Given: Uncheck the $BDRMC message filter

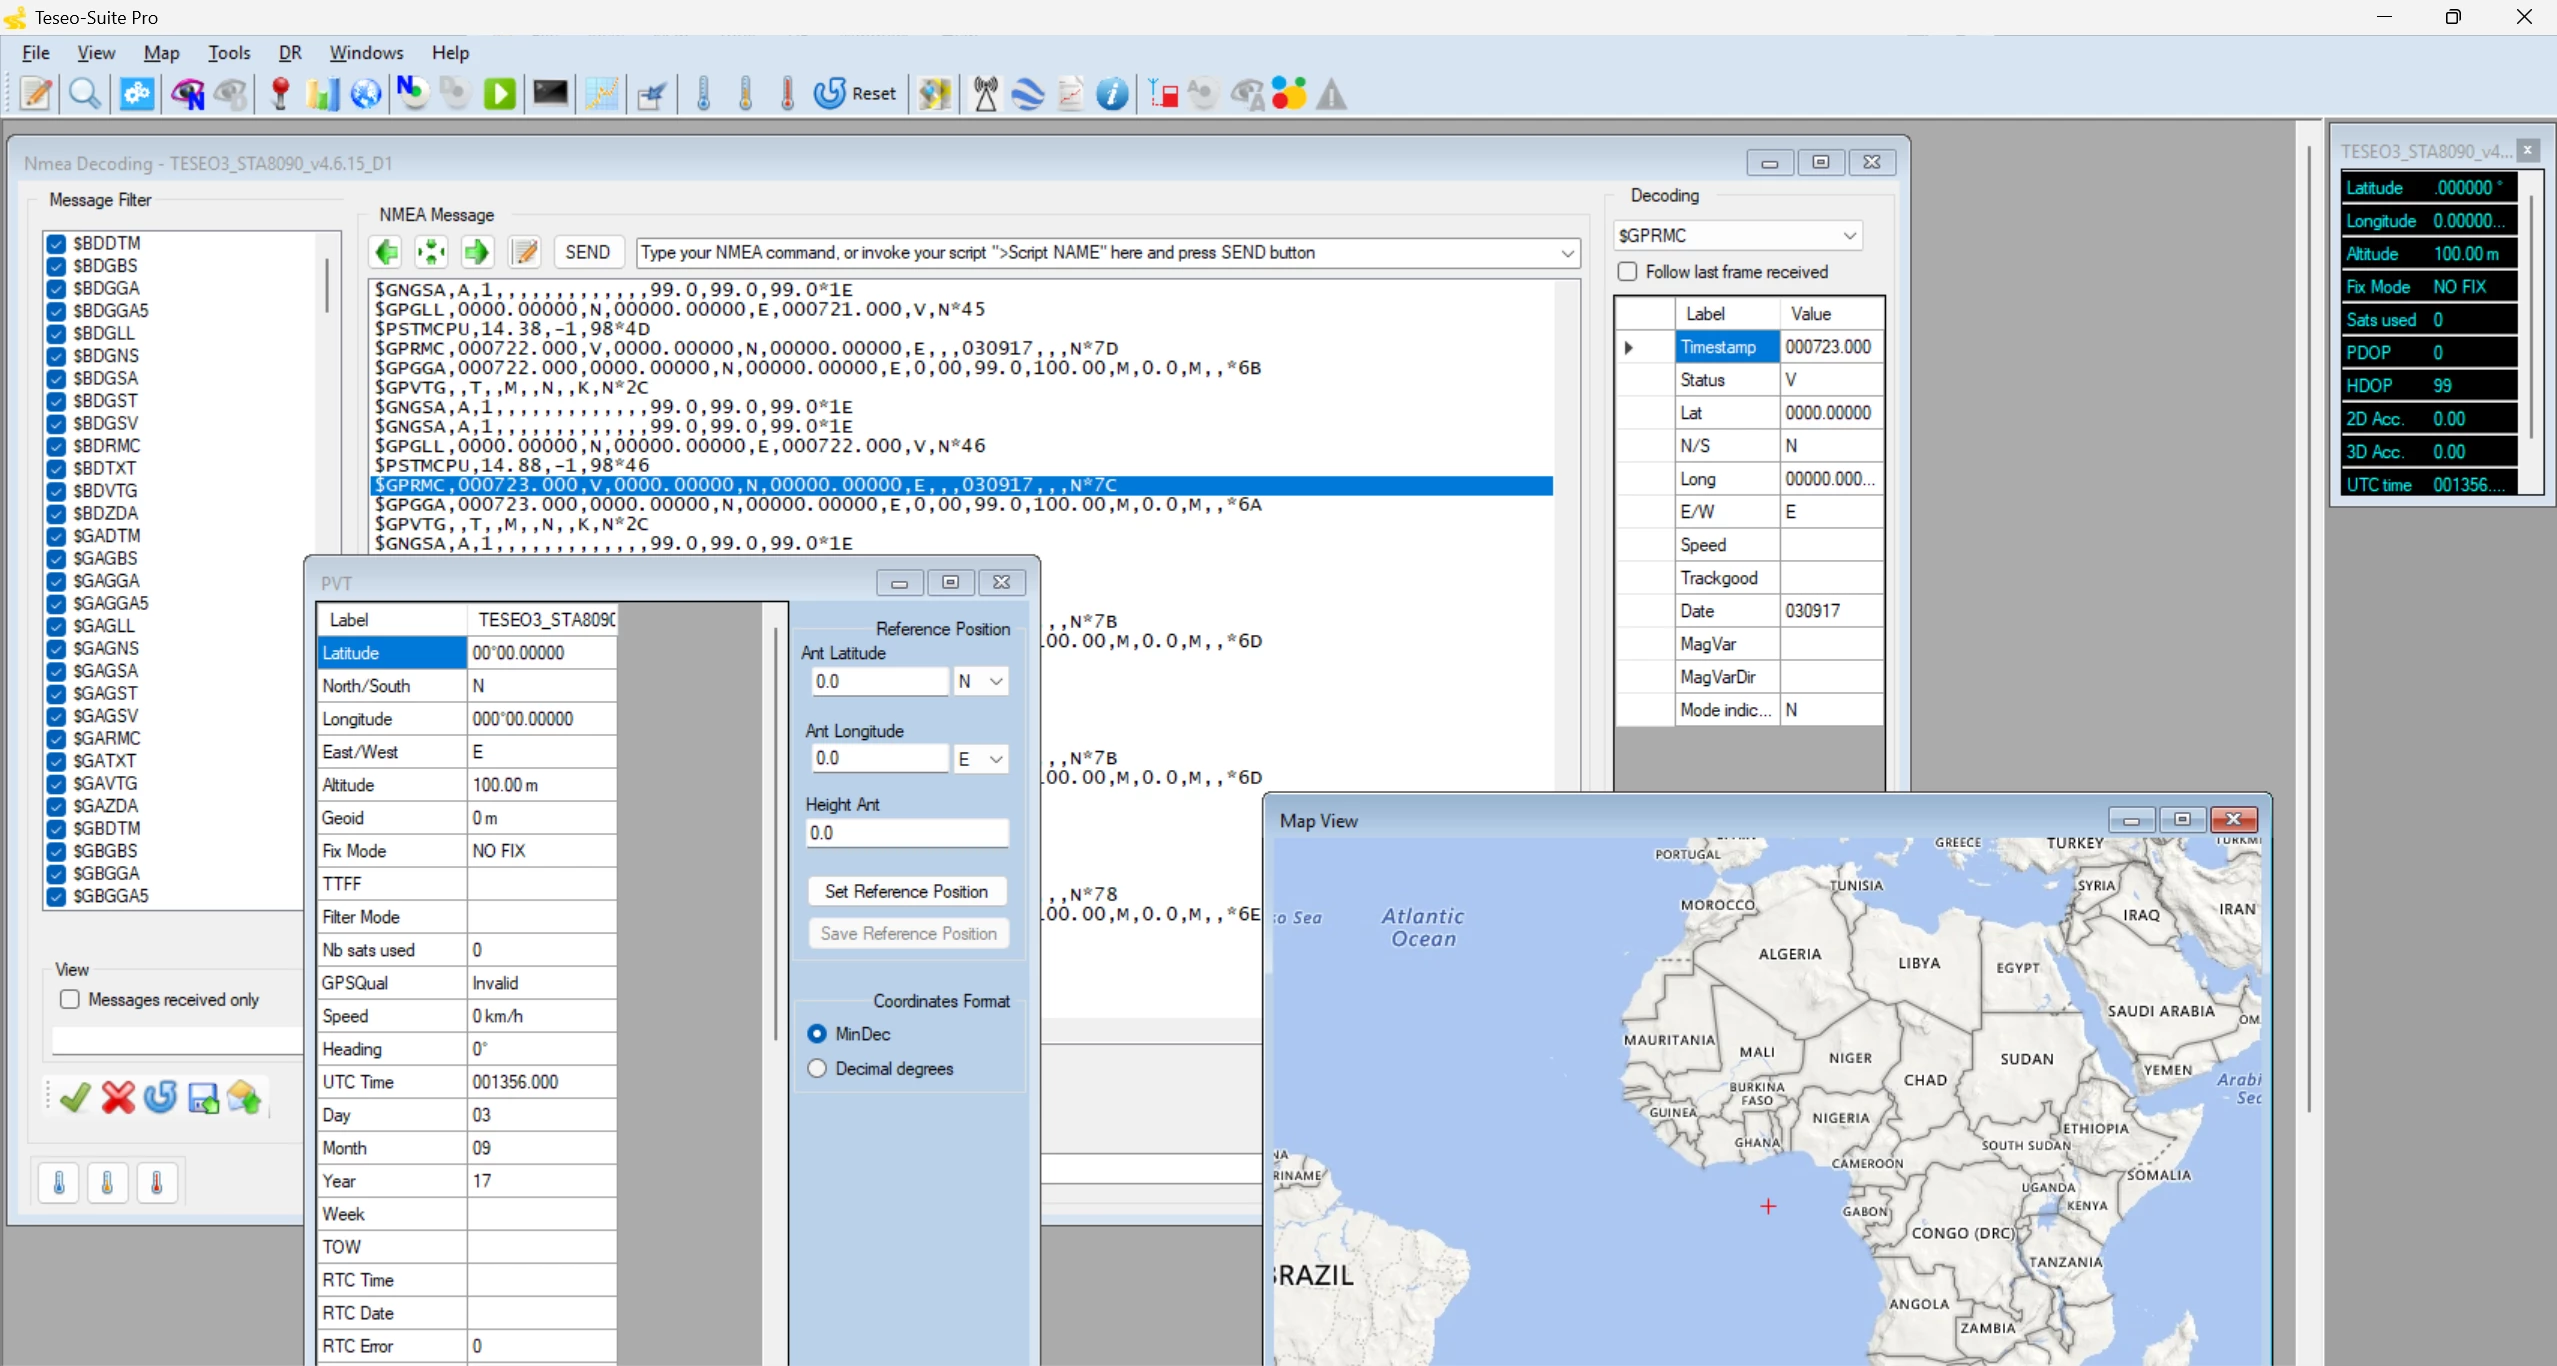Looking at the screenshot, I should point(56,446).
